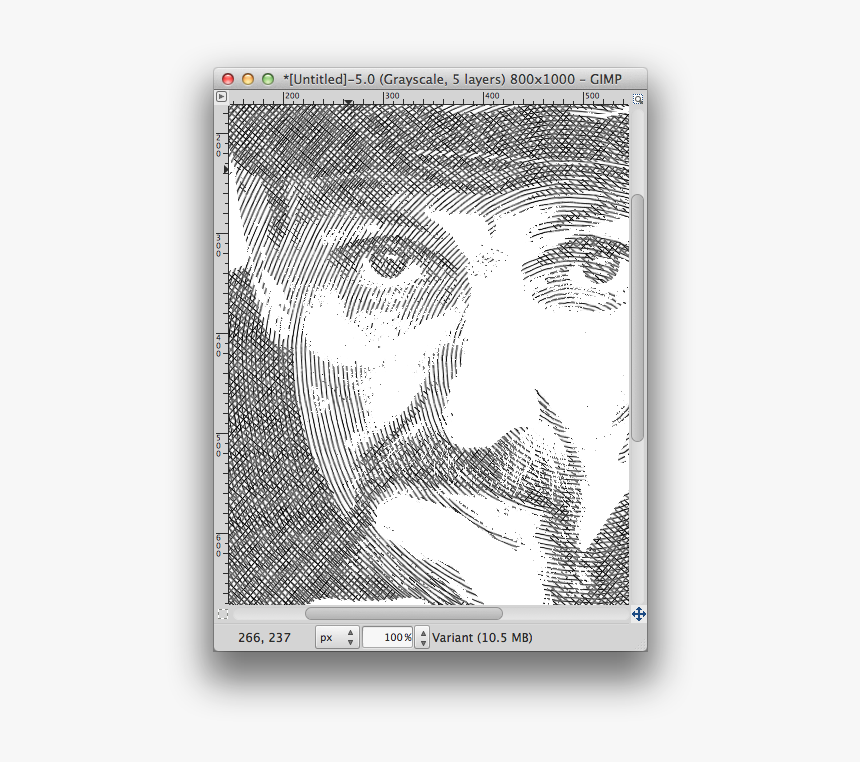Open the navigation preview cross-arrow icon
Screen dimensions: 860x762
[638, 613]
